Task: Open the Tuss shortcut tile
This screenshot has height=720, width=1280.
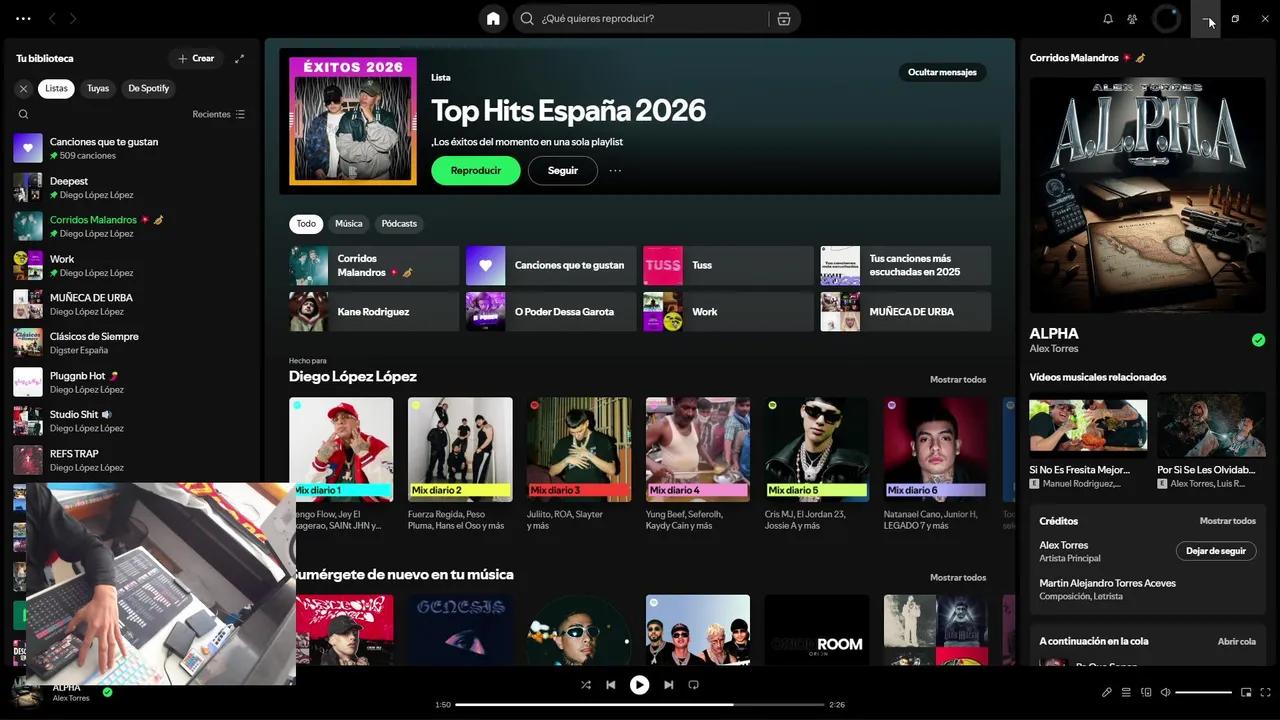Action: [728, 265]
